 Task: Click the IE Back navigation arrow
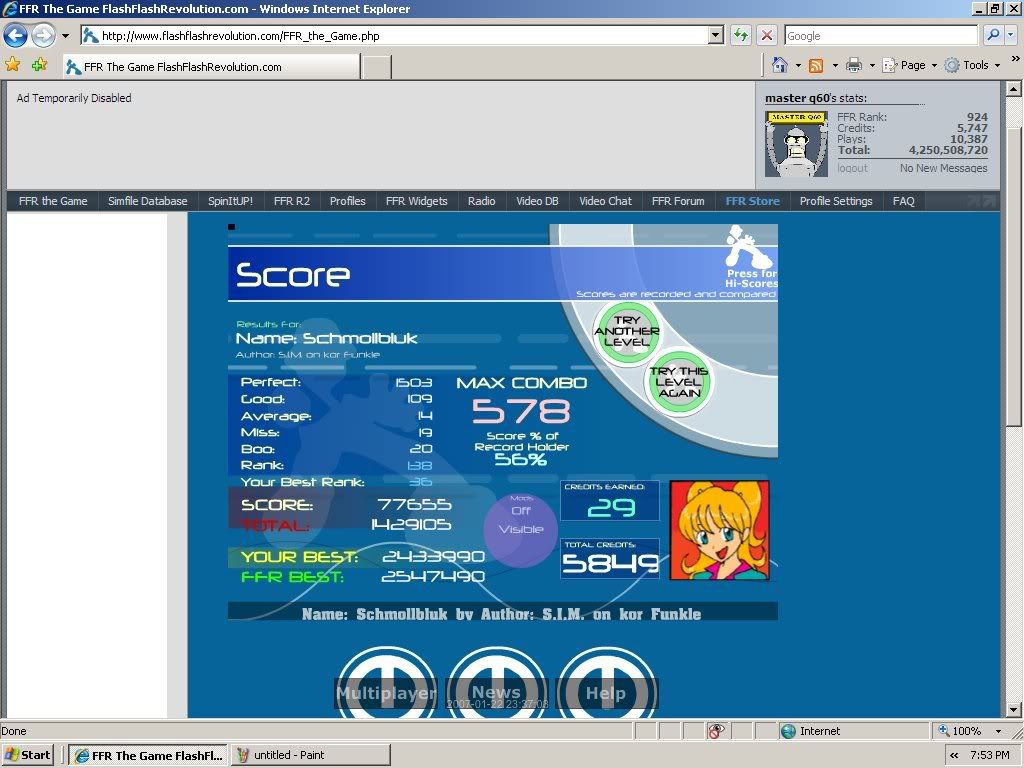(15, 36)
